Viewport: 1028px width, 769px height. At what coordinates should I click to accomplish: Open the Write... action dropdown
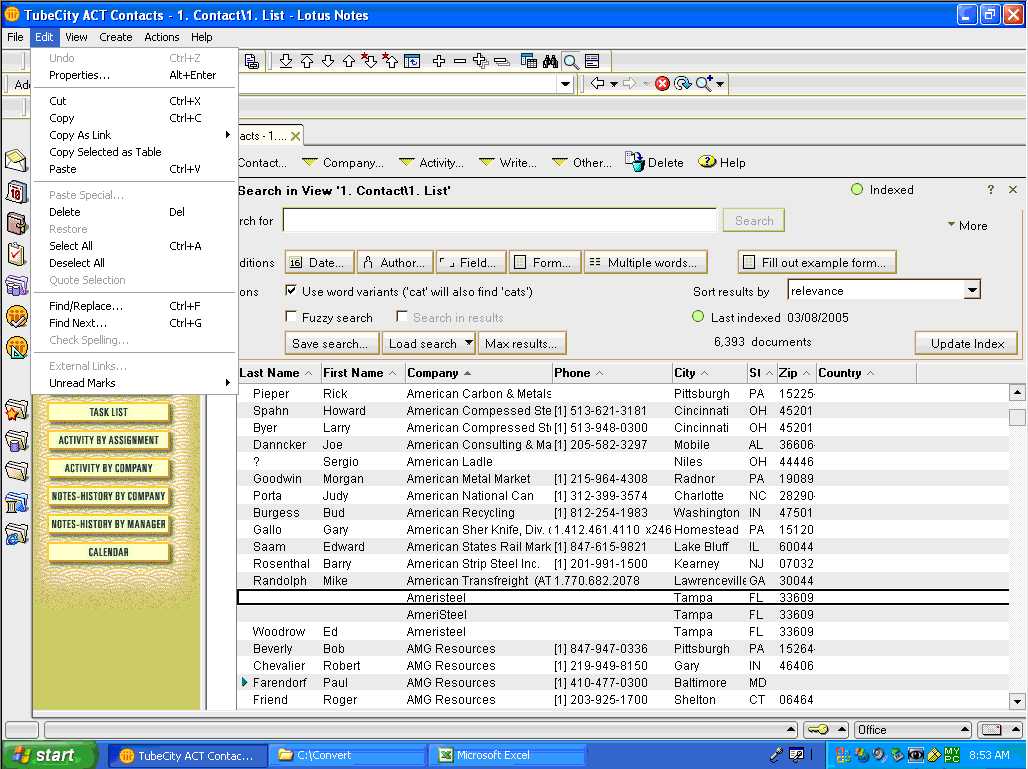pyautogui.click(x=507, y=163)
